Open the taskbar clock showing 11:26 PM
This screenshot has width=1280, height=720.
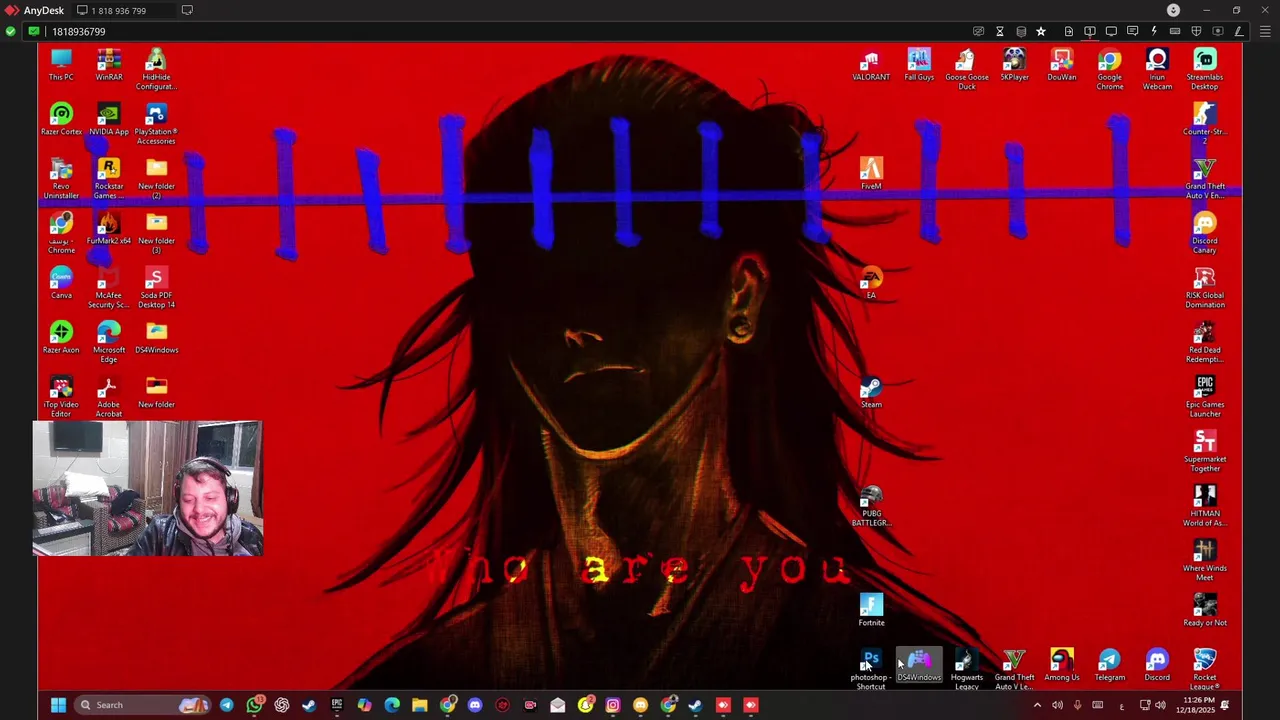click(1198, 705)
